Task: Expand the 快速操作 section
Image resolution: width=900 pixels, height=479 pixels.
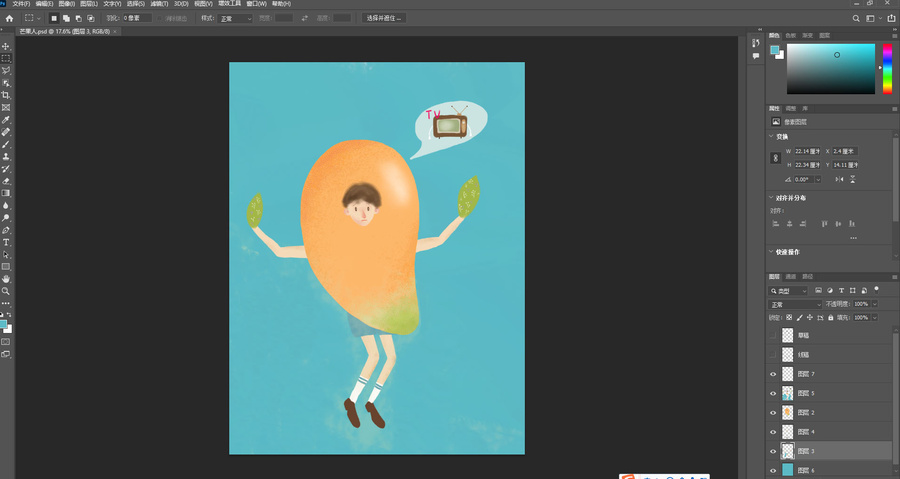Action: point(771,251)
